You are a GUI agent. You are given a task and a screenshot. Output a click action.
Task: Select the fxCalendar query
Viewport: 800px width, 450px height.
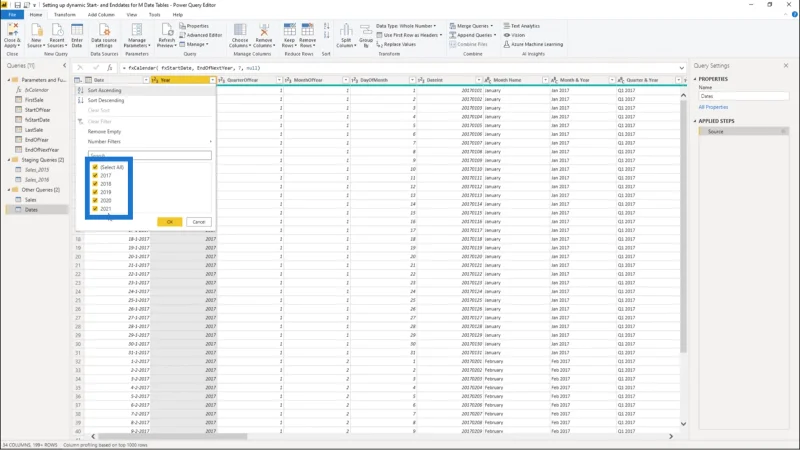tap(37, 90)
